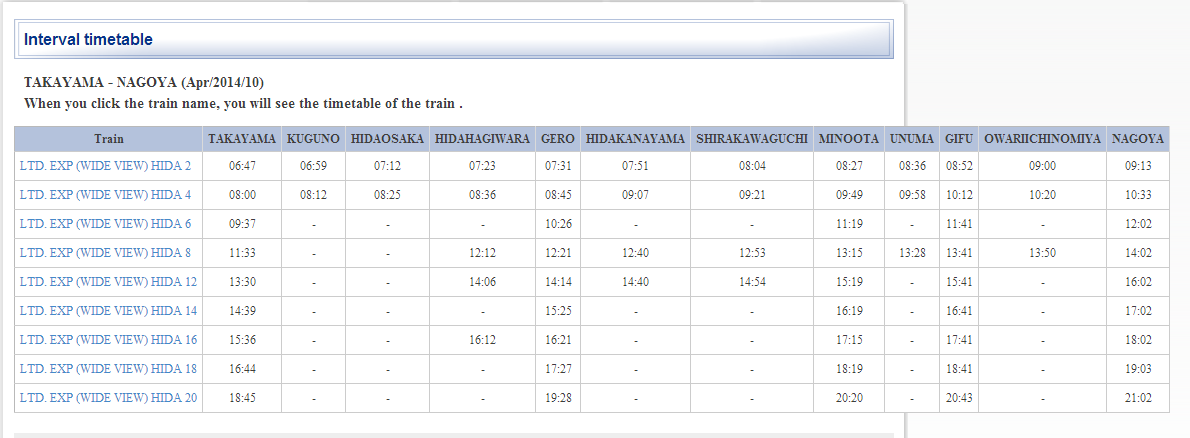Screen dimensions: 1190x438
Task: Select the 18:45 Takayama departure cell
Action: pyautogui.click(x=242, y=397)
